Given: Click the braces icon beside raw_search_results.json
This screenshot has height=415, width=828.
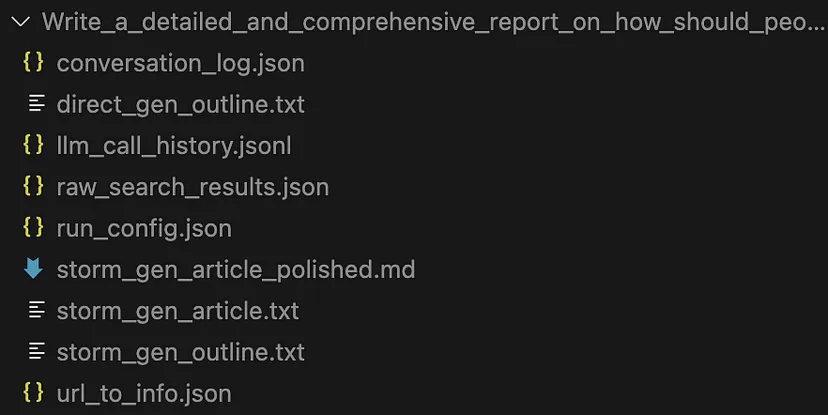Looking at the screenshot, I should (x=33, y=185).
